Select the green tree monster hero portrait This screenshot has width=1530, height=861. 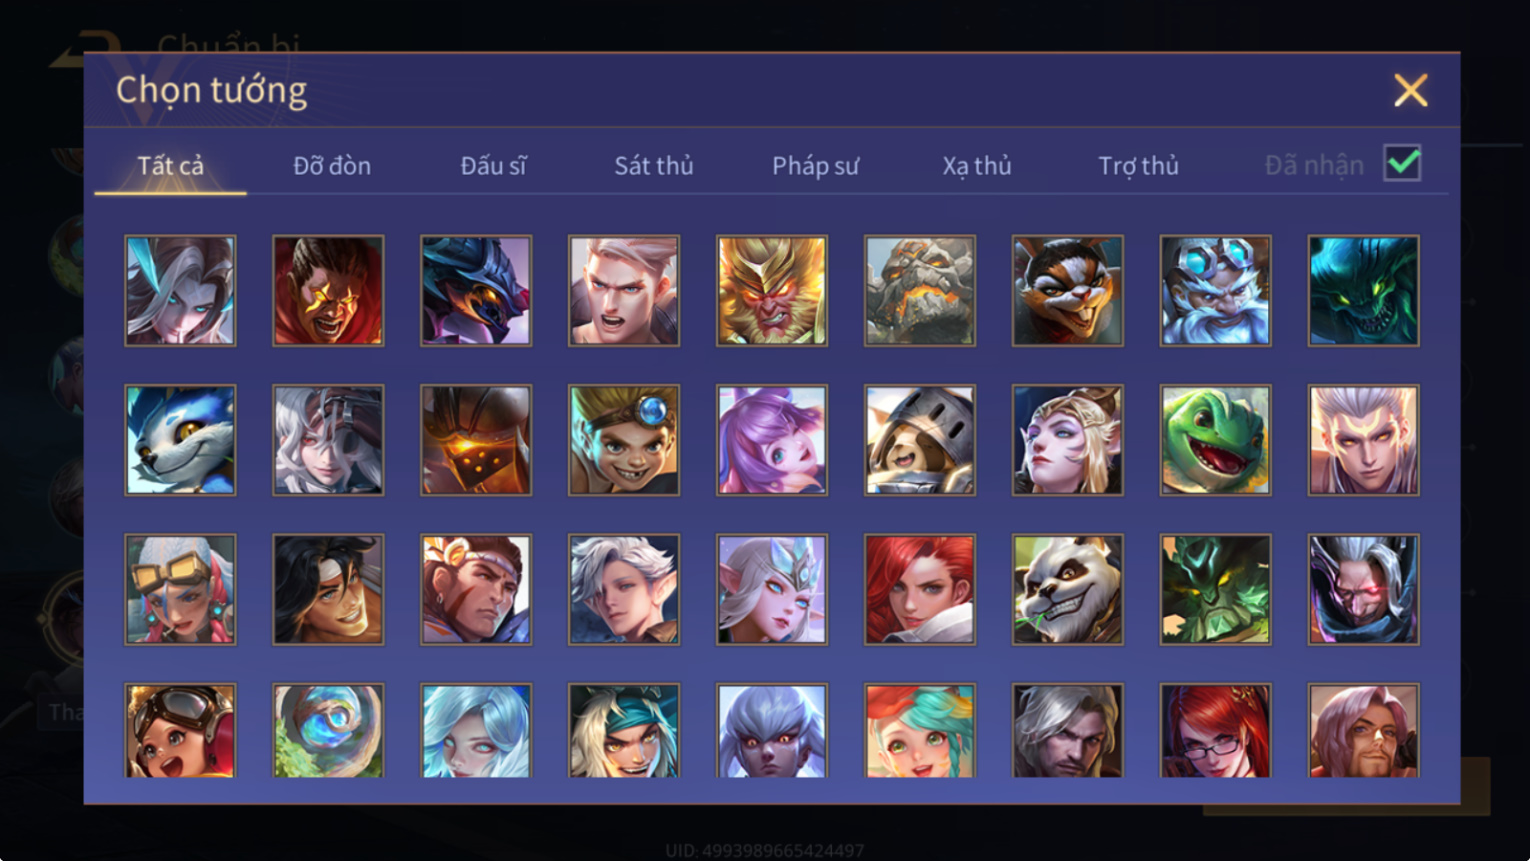coord(1215,589)
